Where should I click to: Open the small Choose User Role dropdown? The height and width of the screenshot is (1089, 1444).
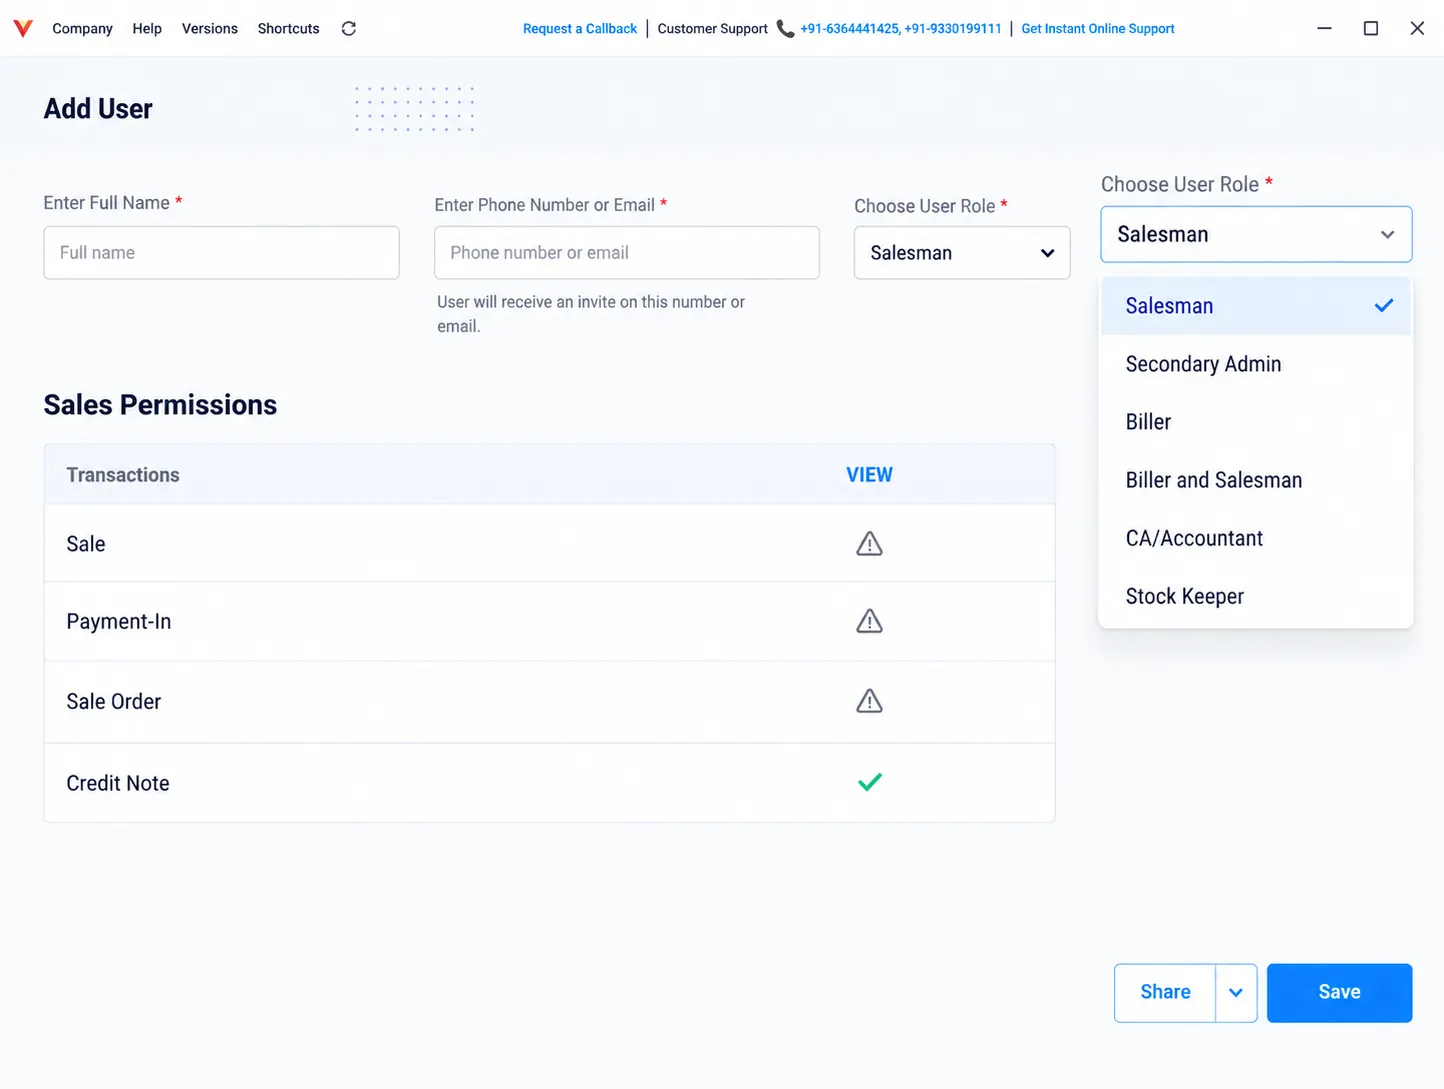coord(962,253)
